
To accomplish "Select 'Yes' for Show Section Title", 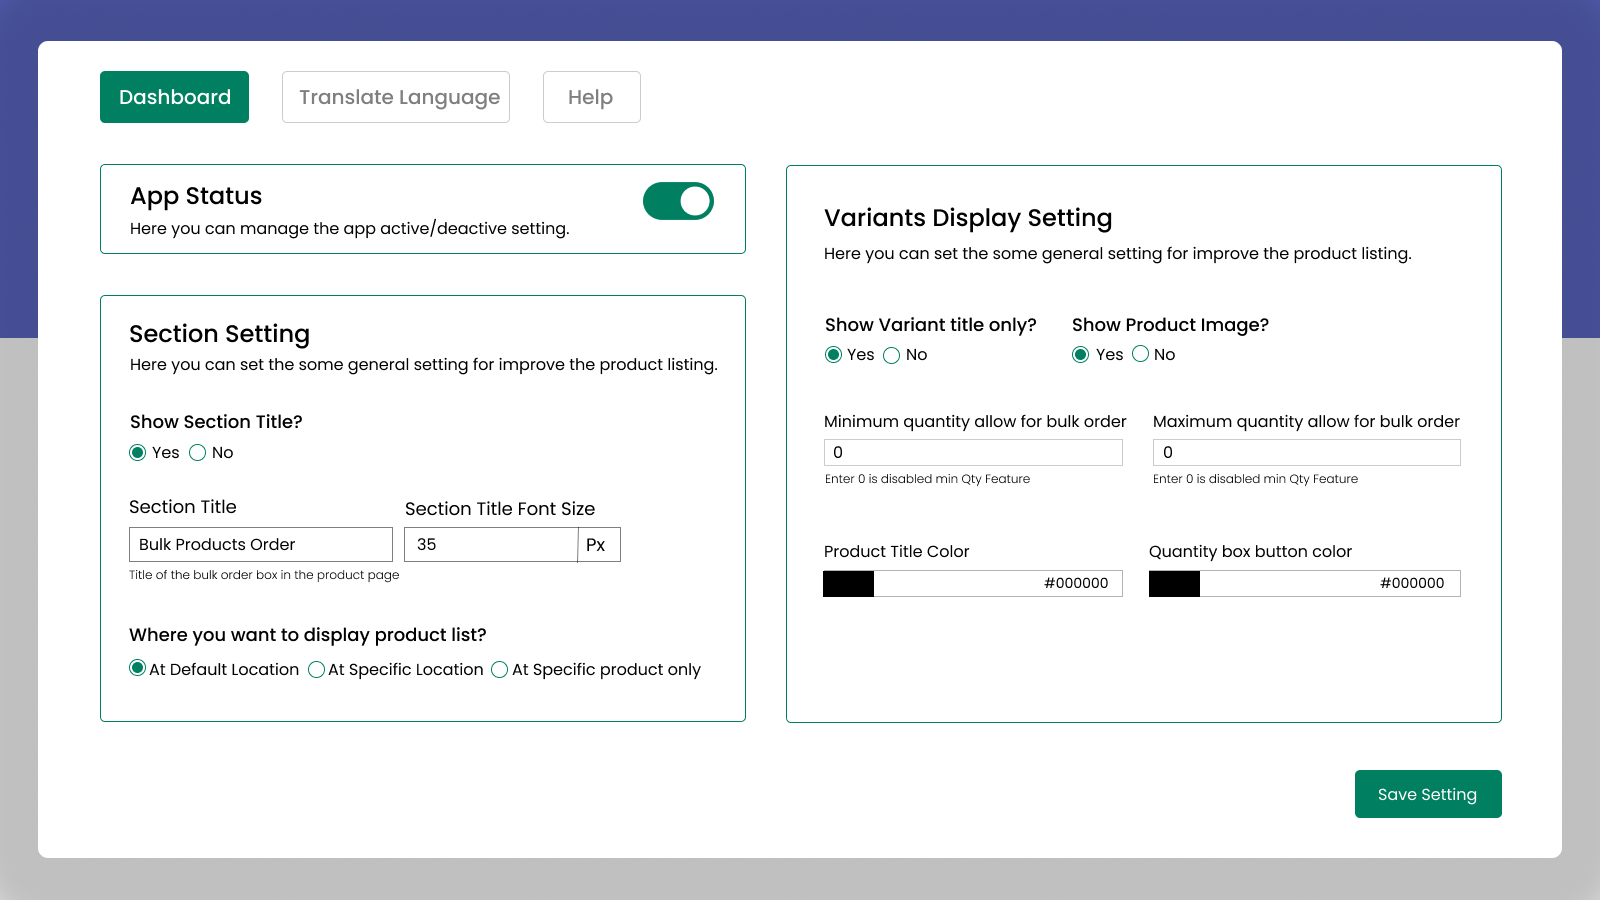I will click(138, 452).
